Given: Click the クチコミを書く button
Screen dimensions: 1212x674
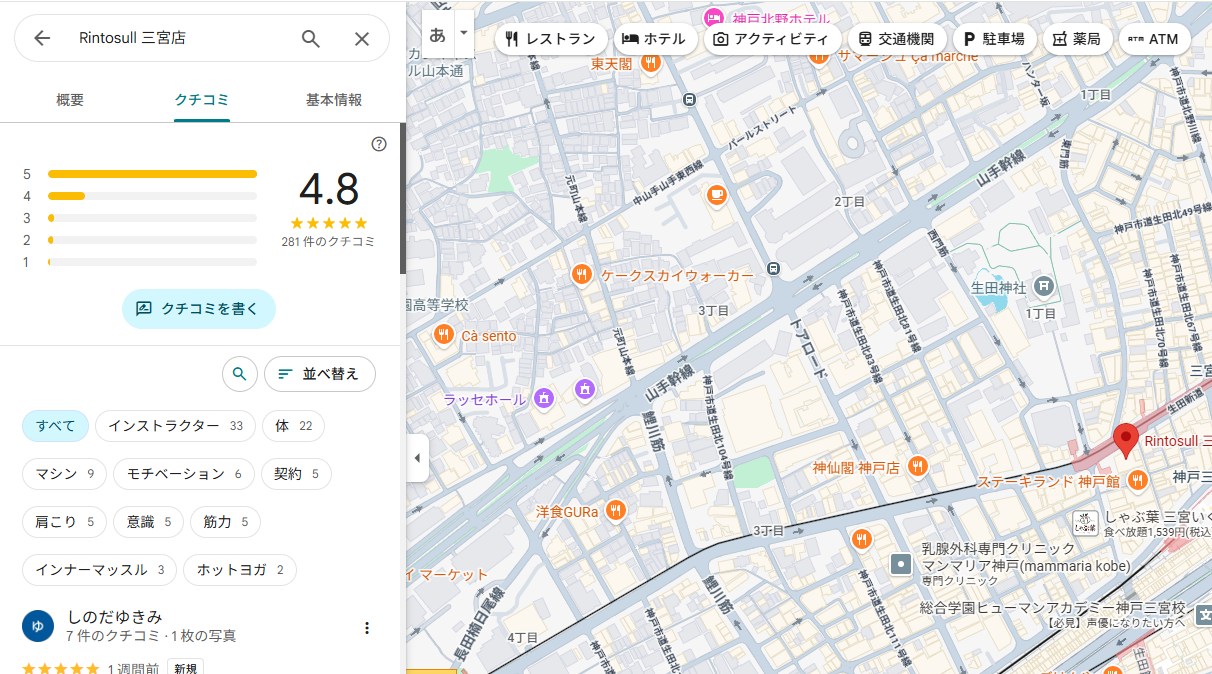Looking at the screenshot, I should click(198, 309).
